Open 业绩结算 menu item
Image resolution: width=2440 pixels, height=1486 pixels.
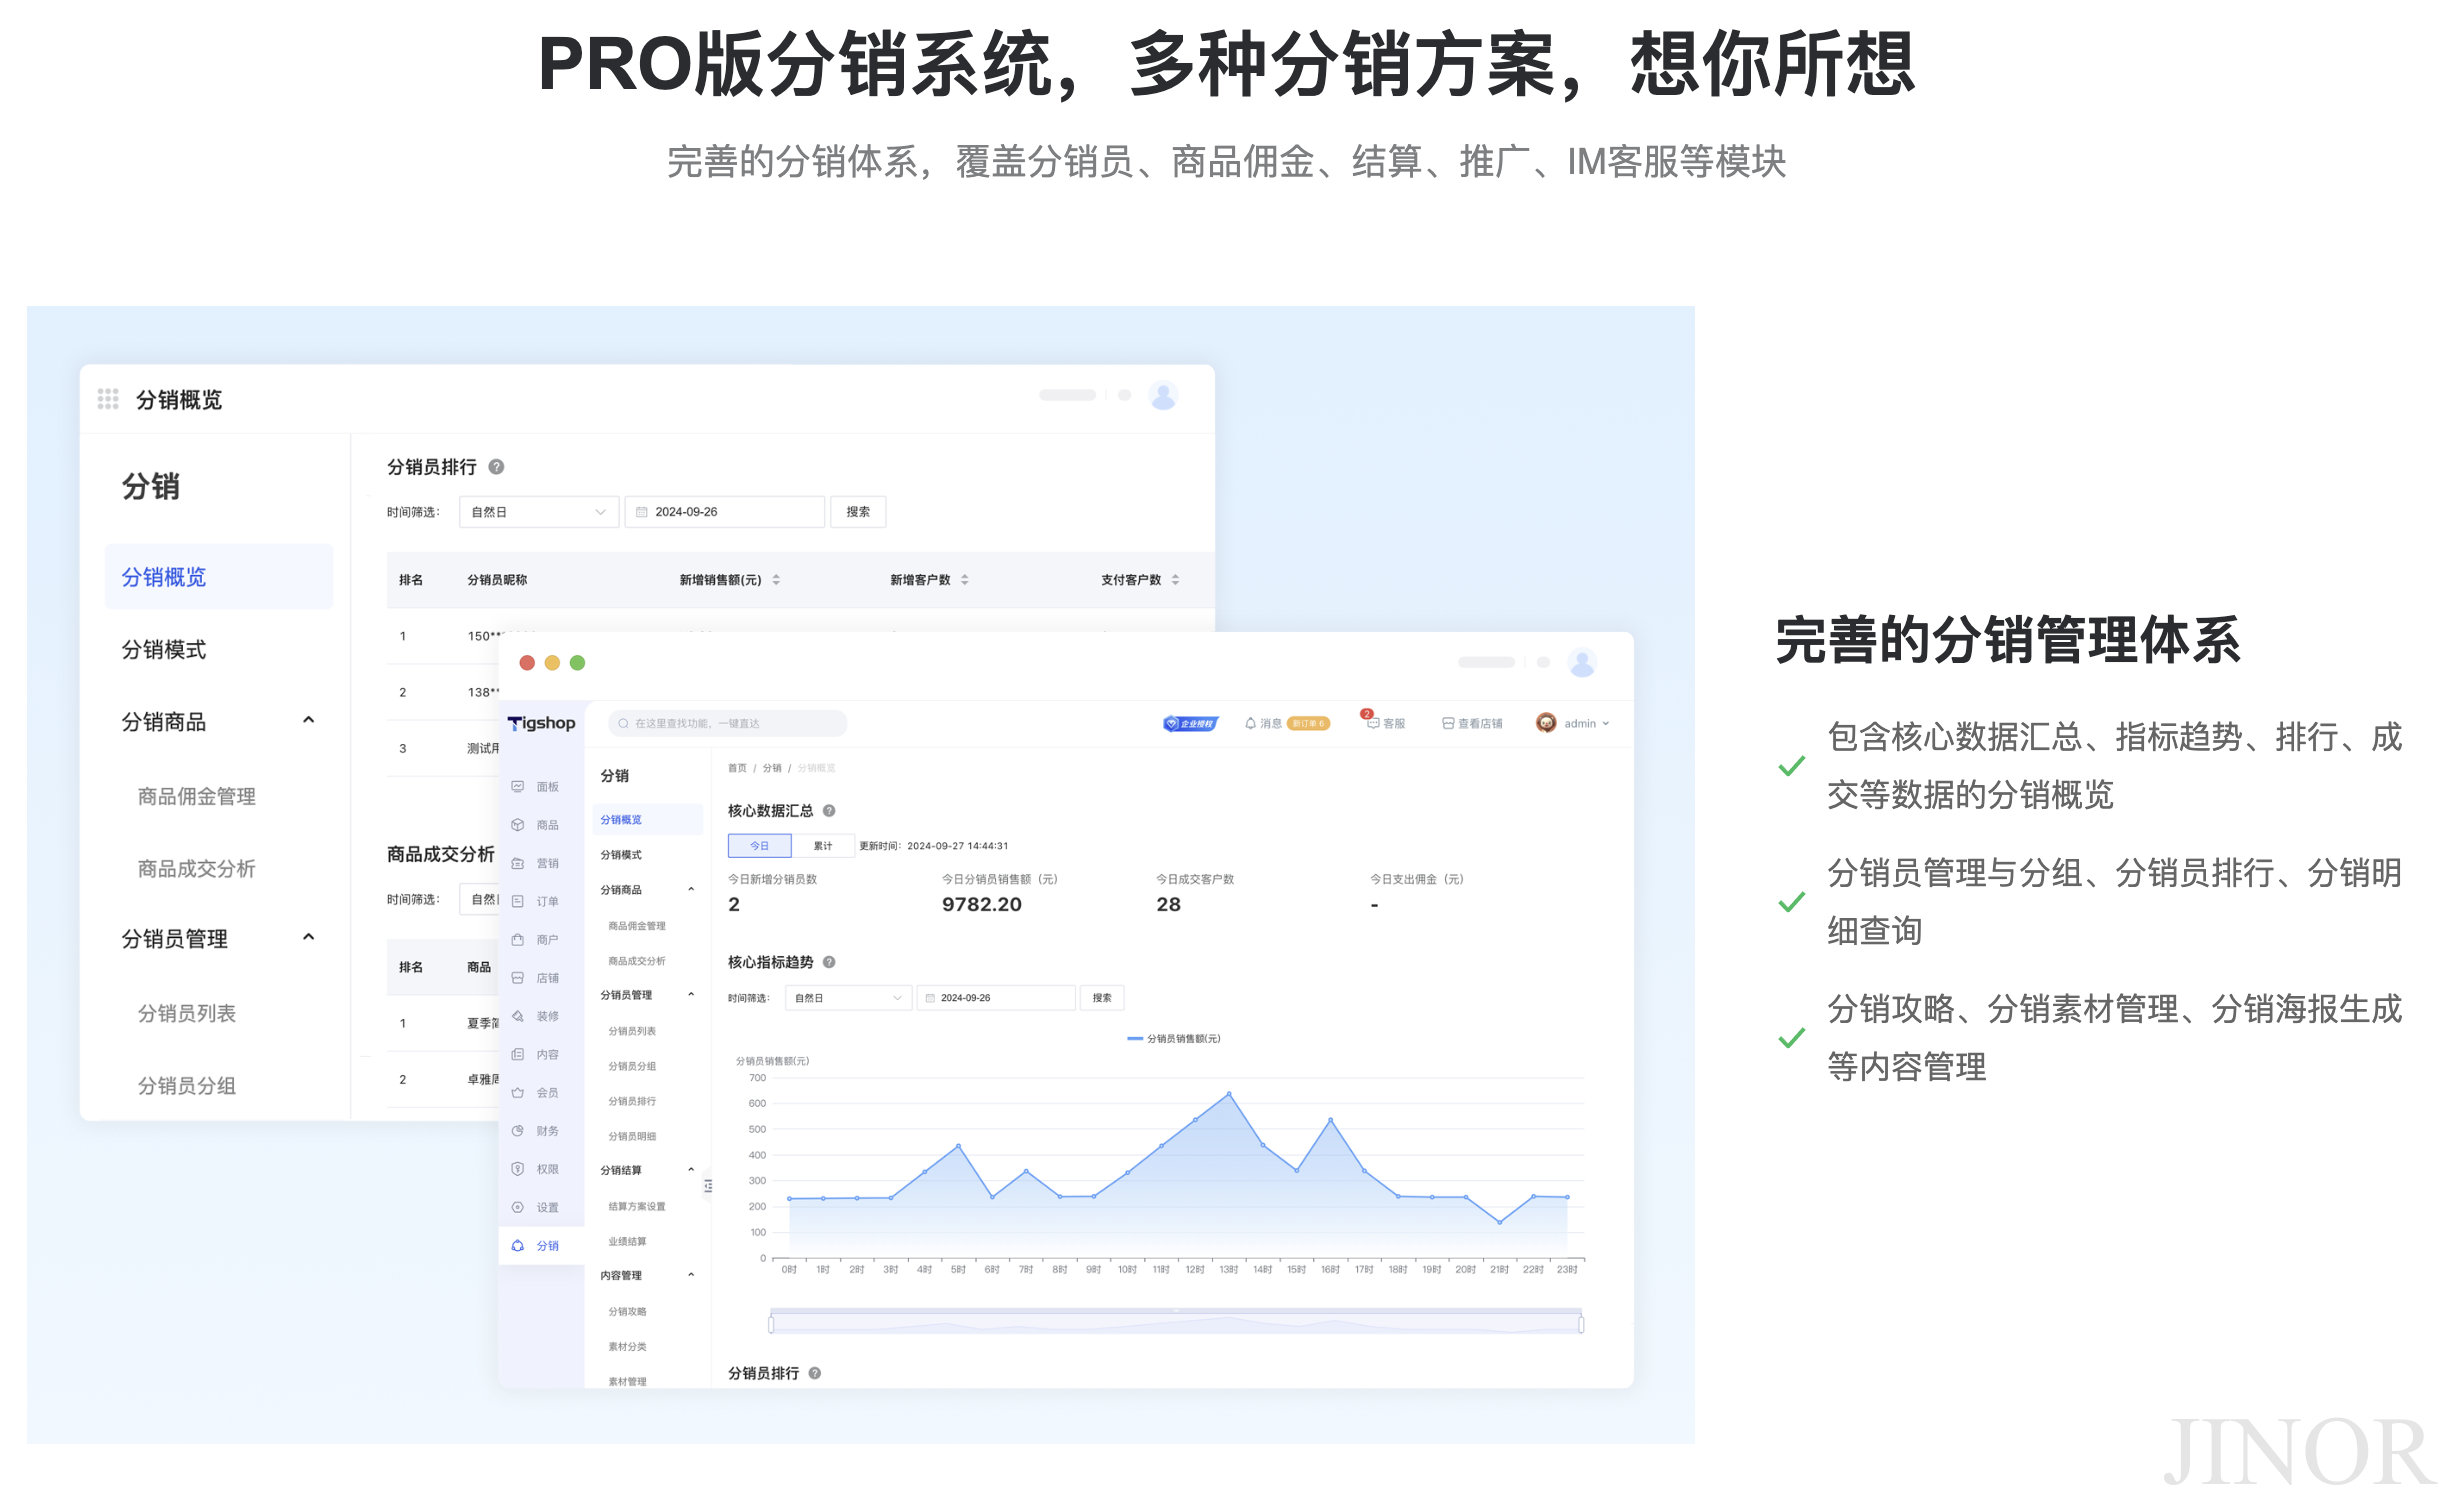coord(627,1241)
